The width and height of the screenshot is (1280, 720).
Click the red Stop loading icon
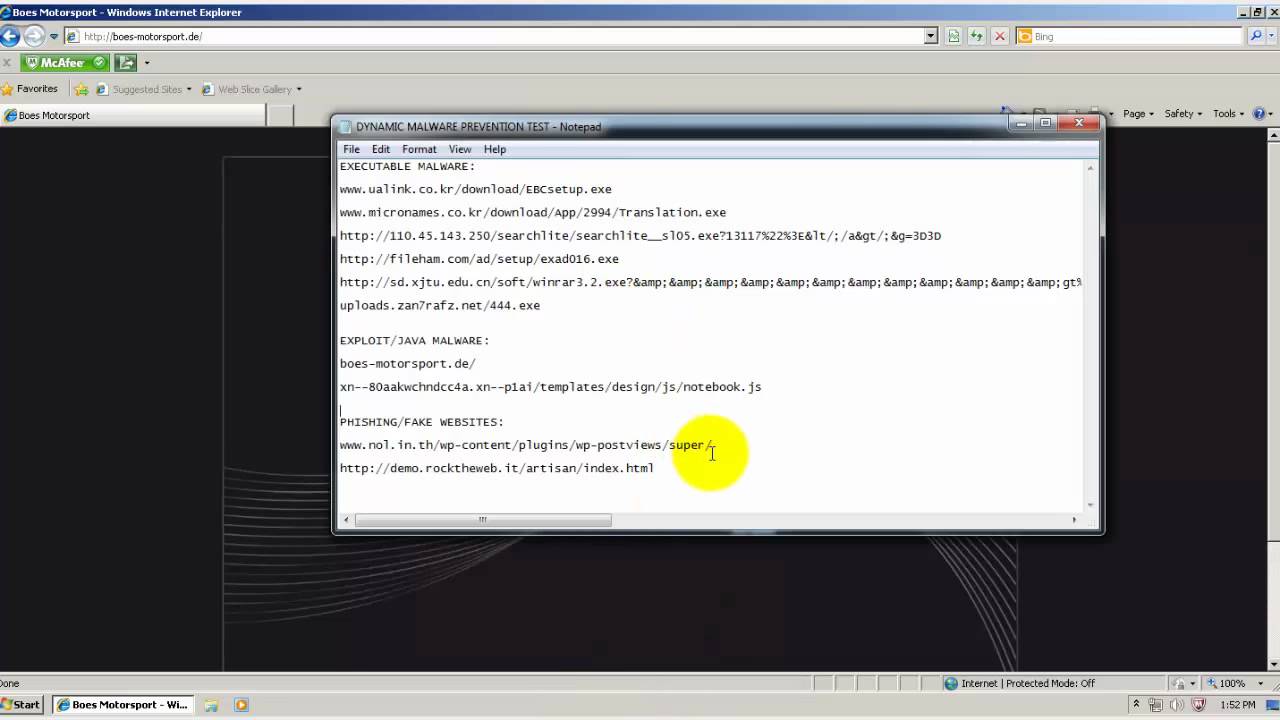pos(998,36)
